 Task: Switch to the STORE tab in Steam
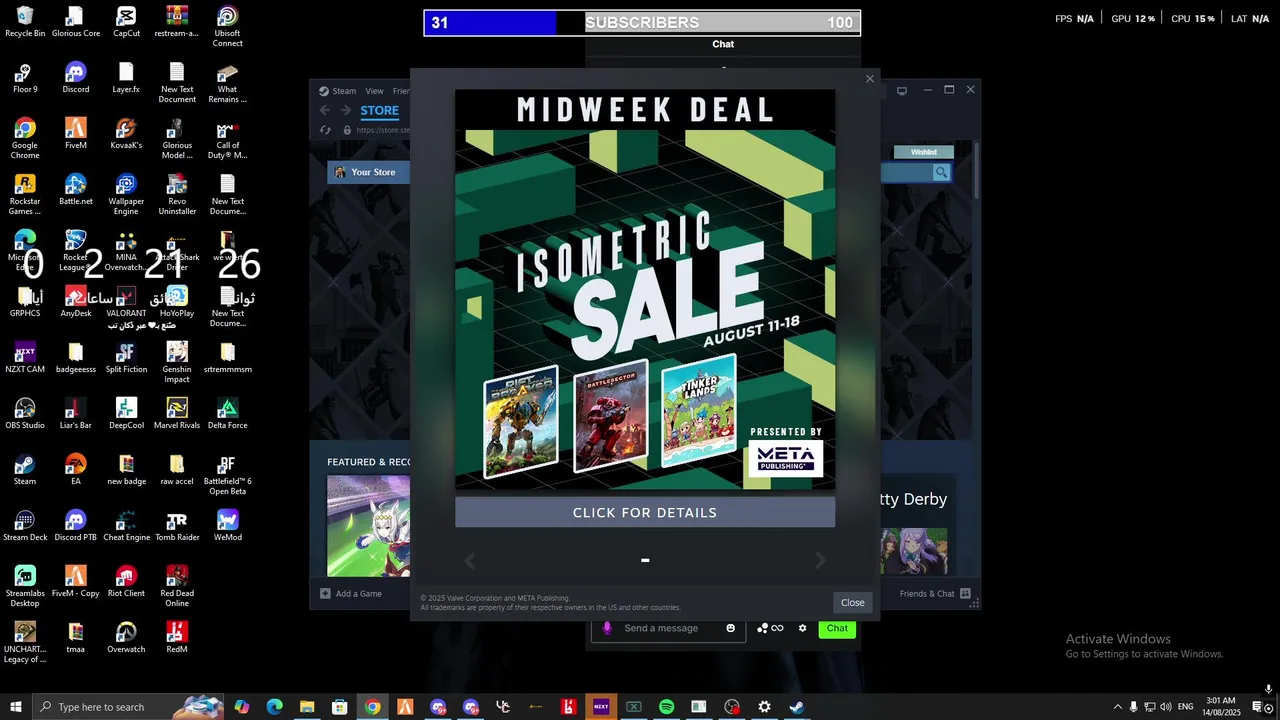pos(379,111)
